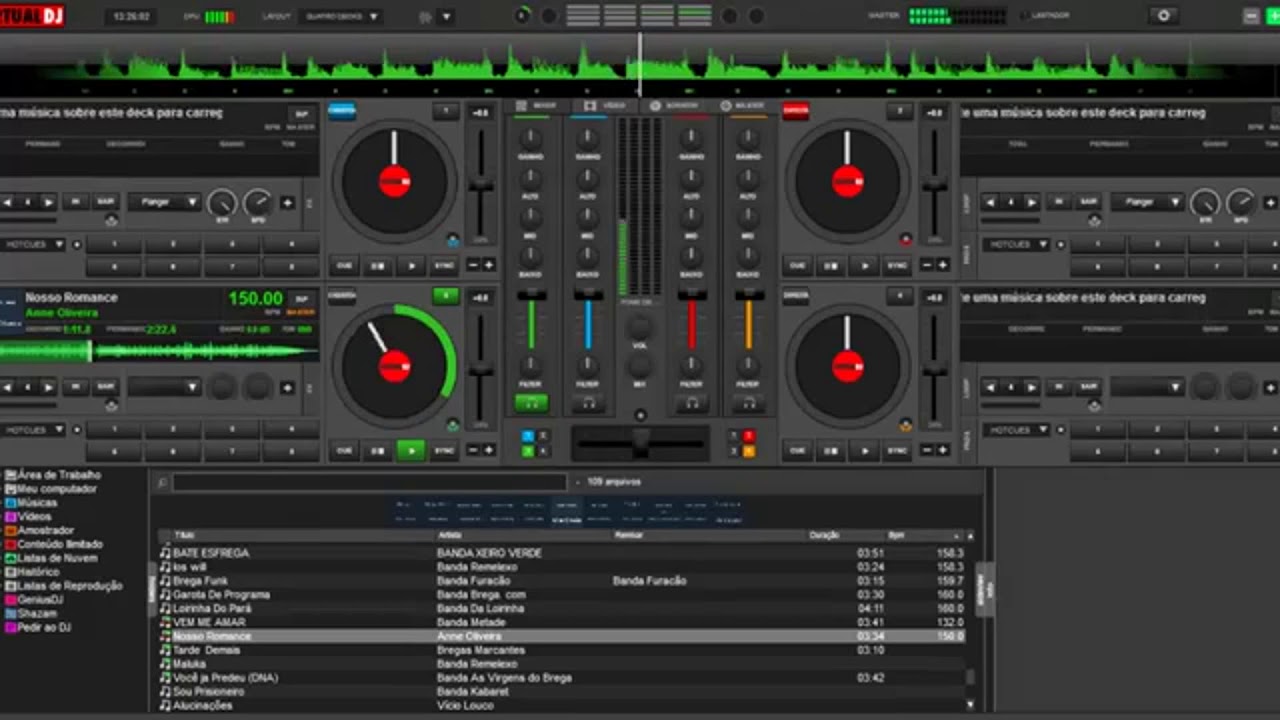1280x720 pixels.
Task: Select track row Tarde Demais
Action: tap(560, 650)
